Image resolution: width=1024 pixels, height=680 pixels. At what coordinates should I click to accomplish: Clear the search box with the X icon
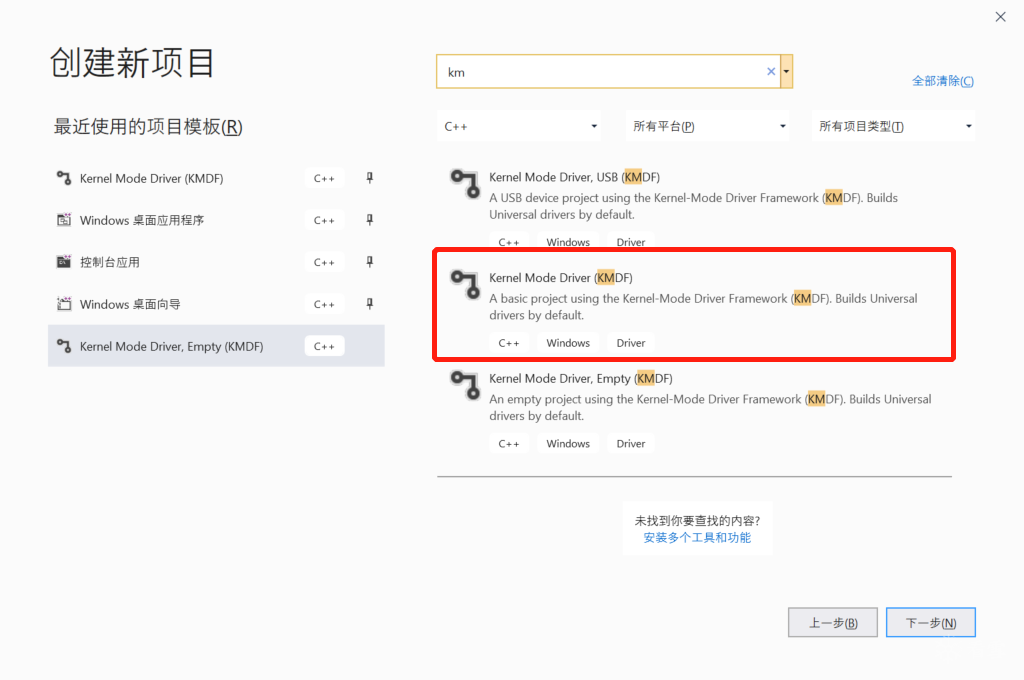[x=771, y=72]
